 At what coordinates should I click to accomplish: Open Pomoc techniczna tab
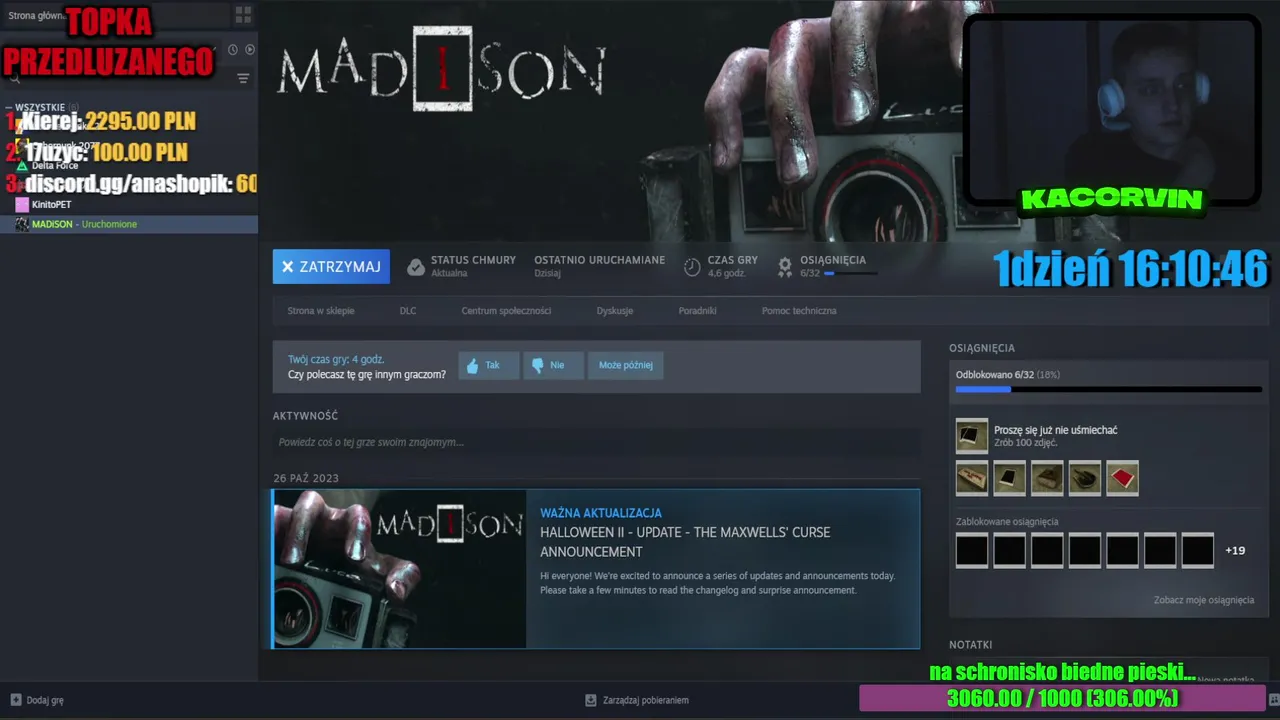799,310
